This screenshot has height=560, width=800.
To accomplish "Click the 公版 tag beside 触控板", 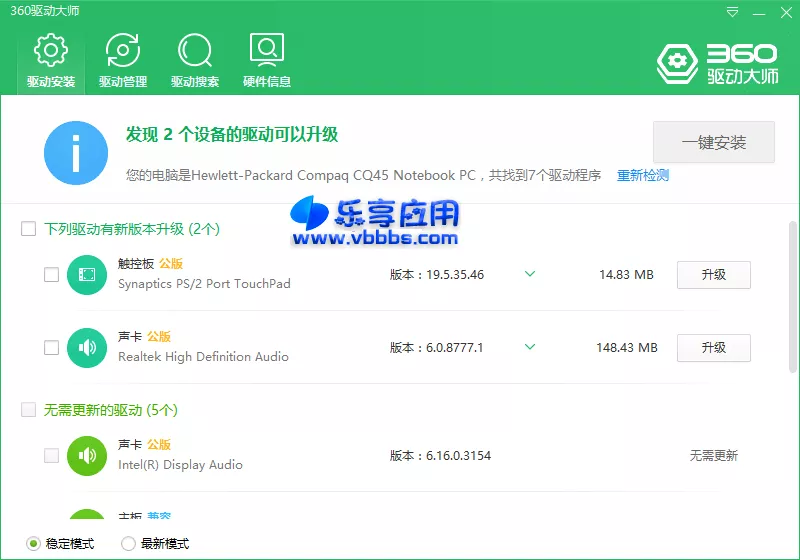I will pos(171,264).
